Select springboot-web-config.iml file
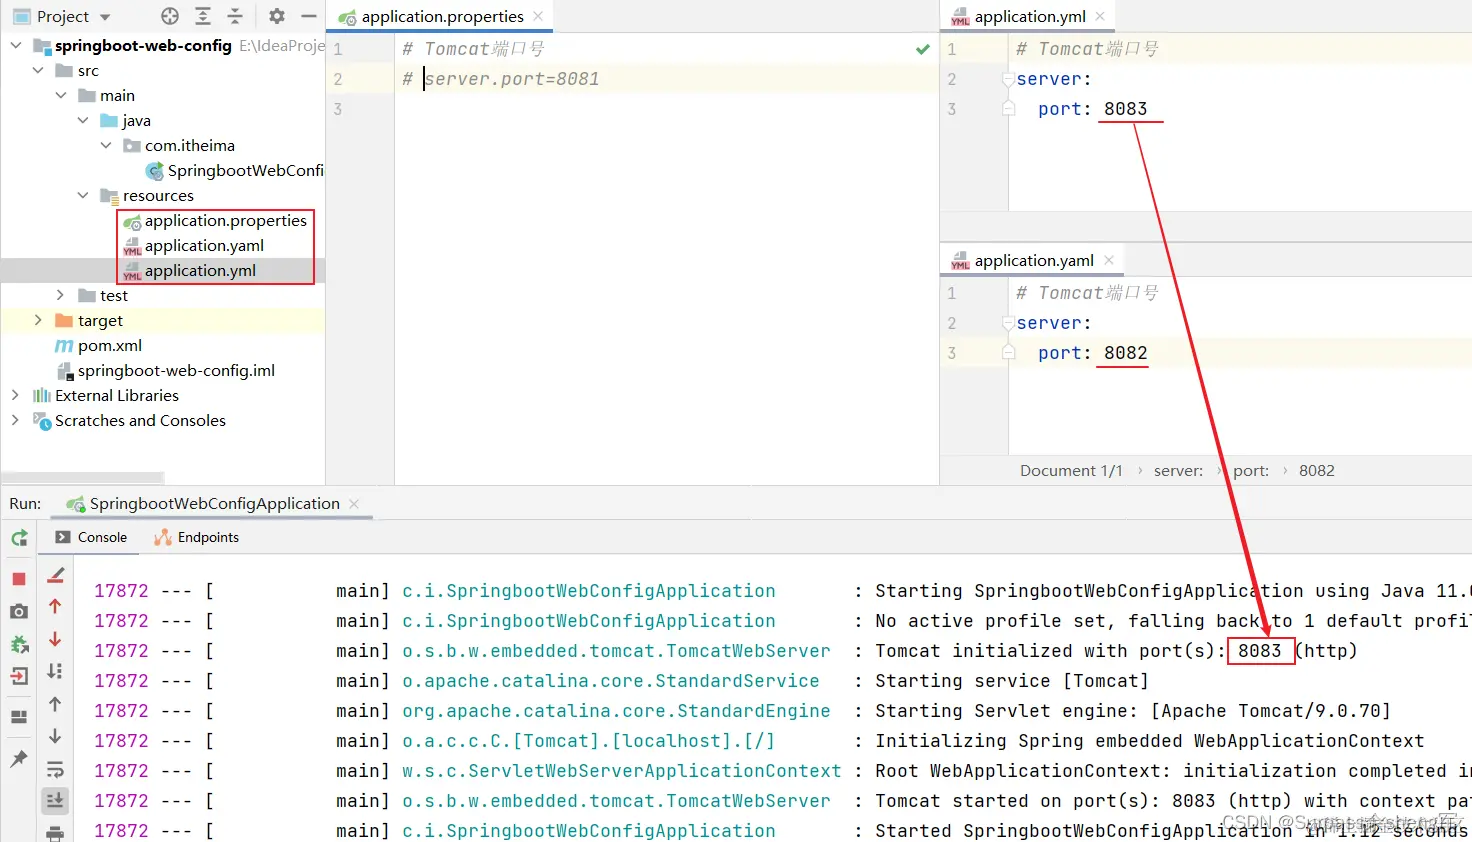Screen dimensions: 1472x842 176,370
